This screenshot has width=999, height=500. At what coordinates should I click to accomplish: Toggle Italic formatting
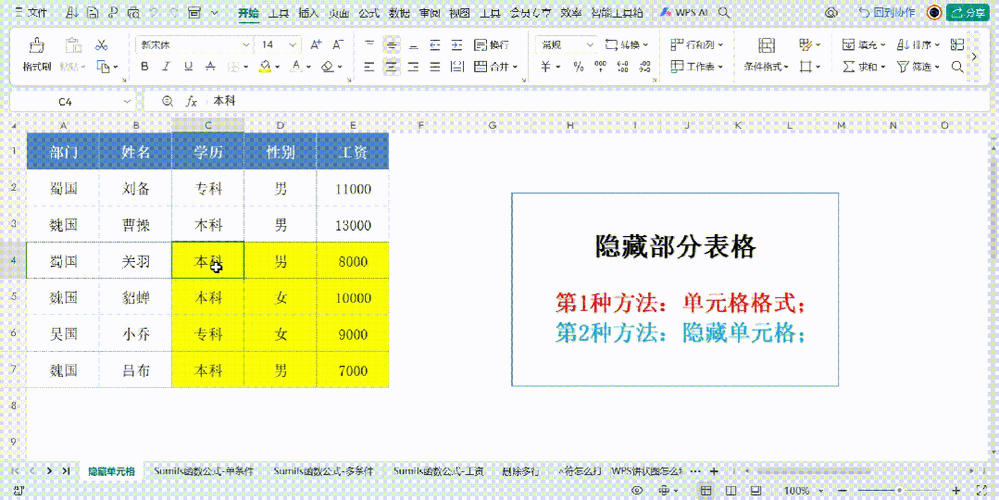166,66
